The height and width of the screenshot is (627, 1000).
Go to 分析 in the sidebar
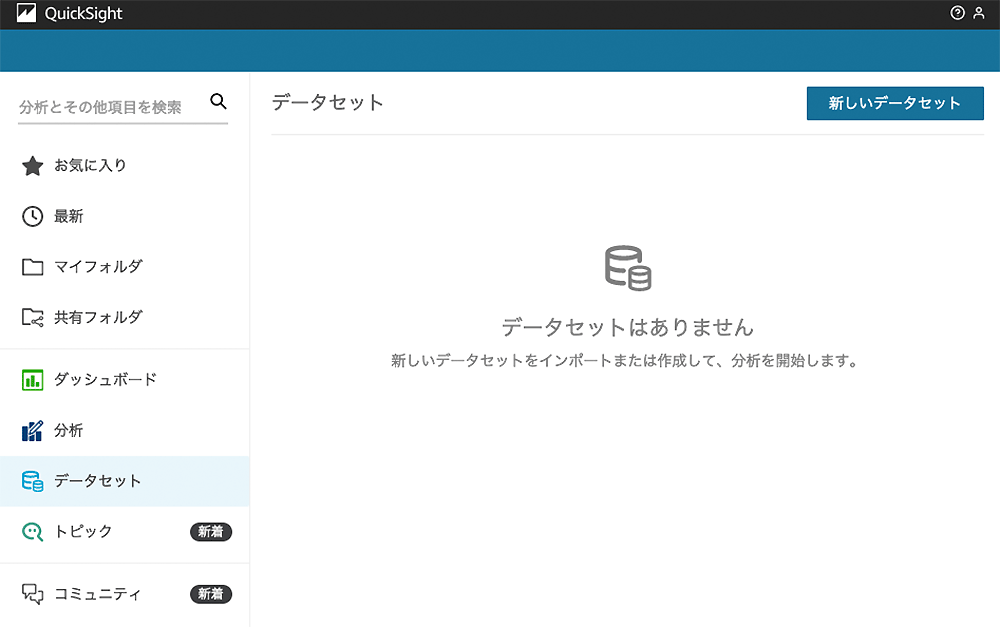(x=124, y=431)
